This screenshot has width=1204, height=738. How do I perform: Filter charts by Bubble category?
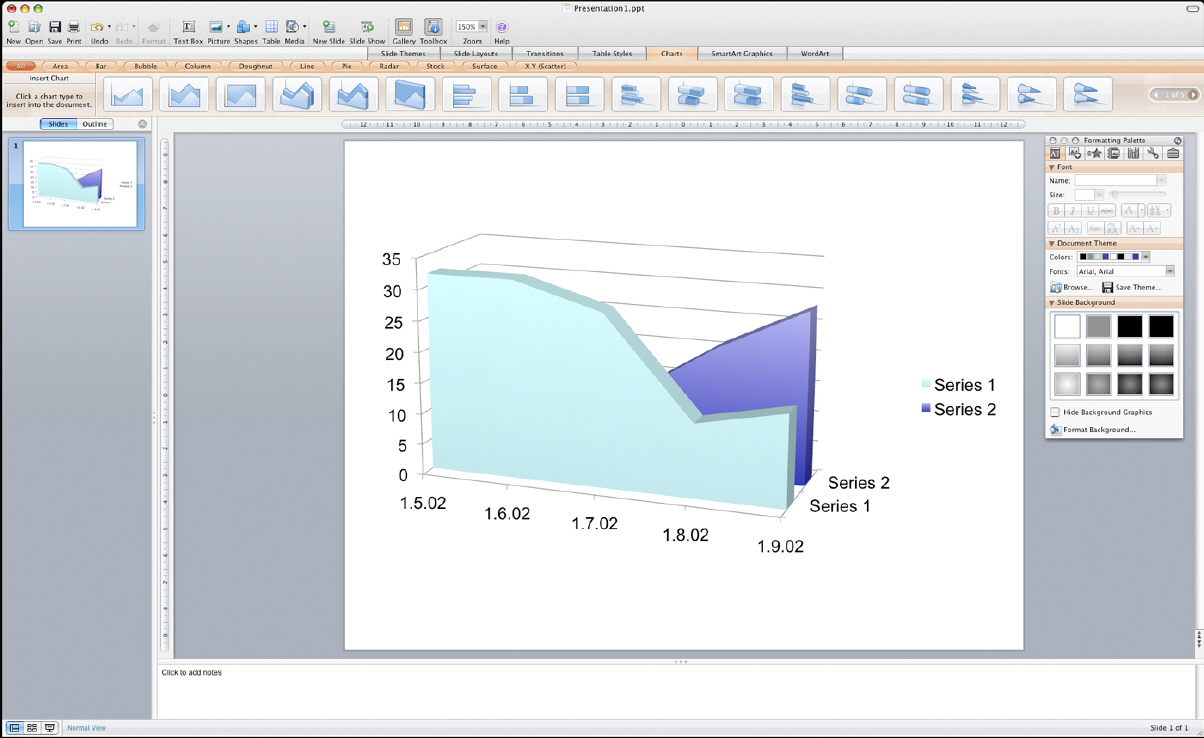146,66
